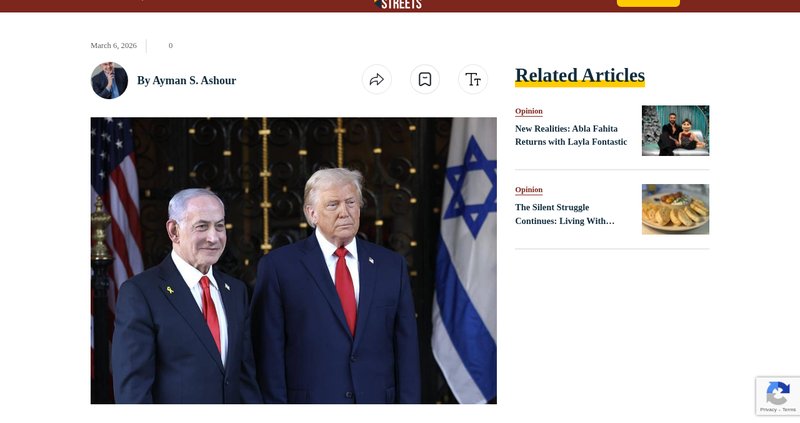Open the reCAPTCHA Terms link
The height and width of the screenshot is (423, 800).
point(789,410)
